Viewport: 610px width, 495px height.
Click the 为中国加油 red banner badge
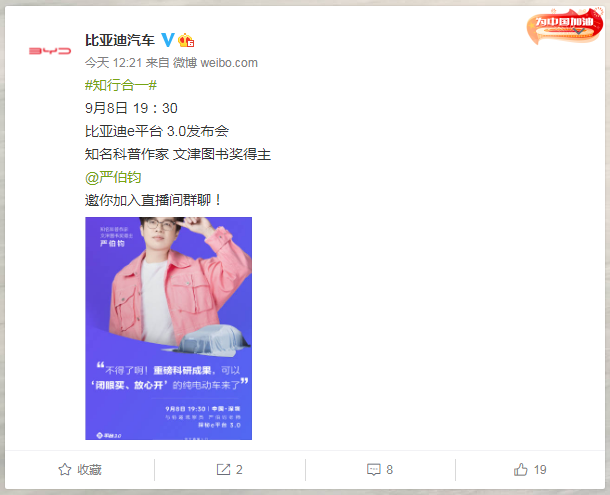tap(564, 26)
